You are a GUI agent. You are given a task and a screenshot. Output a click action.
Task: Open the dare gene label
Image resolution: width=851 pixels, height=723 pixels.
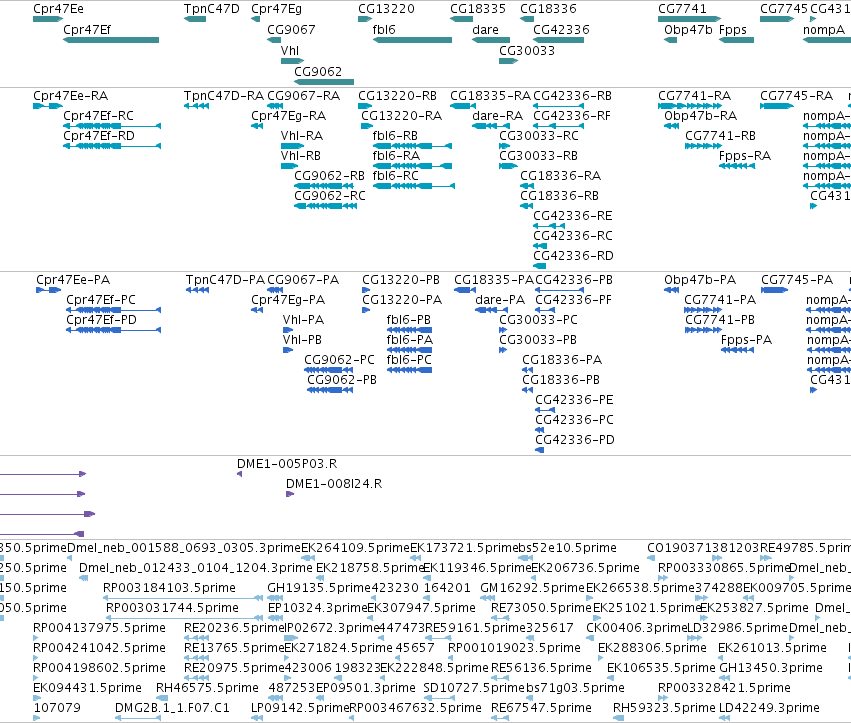pyautogui.click(x=485, y=30)
